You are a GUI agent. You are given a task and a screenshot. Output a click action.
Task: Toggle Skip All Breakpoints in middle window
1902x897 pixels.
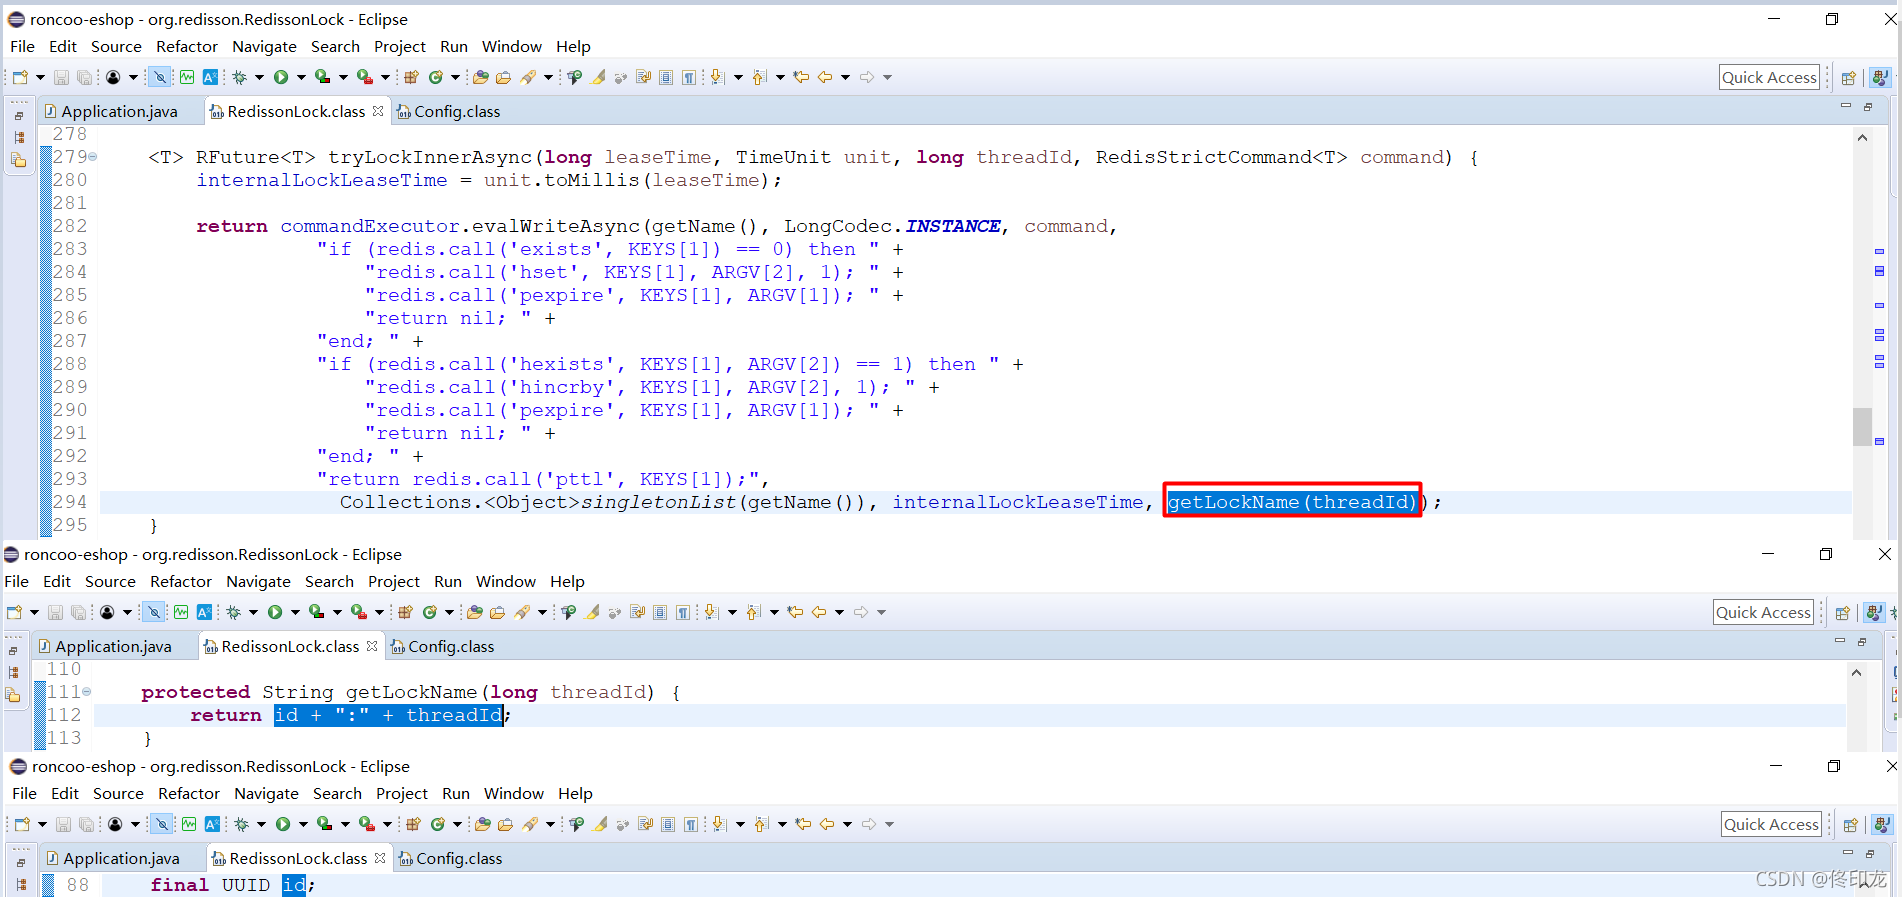154,612
